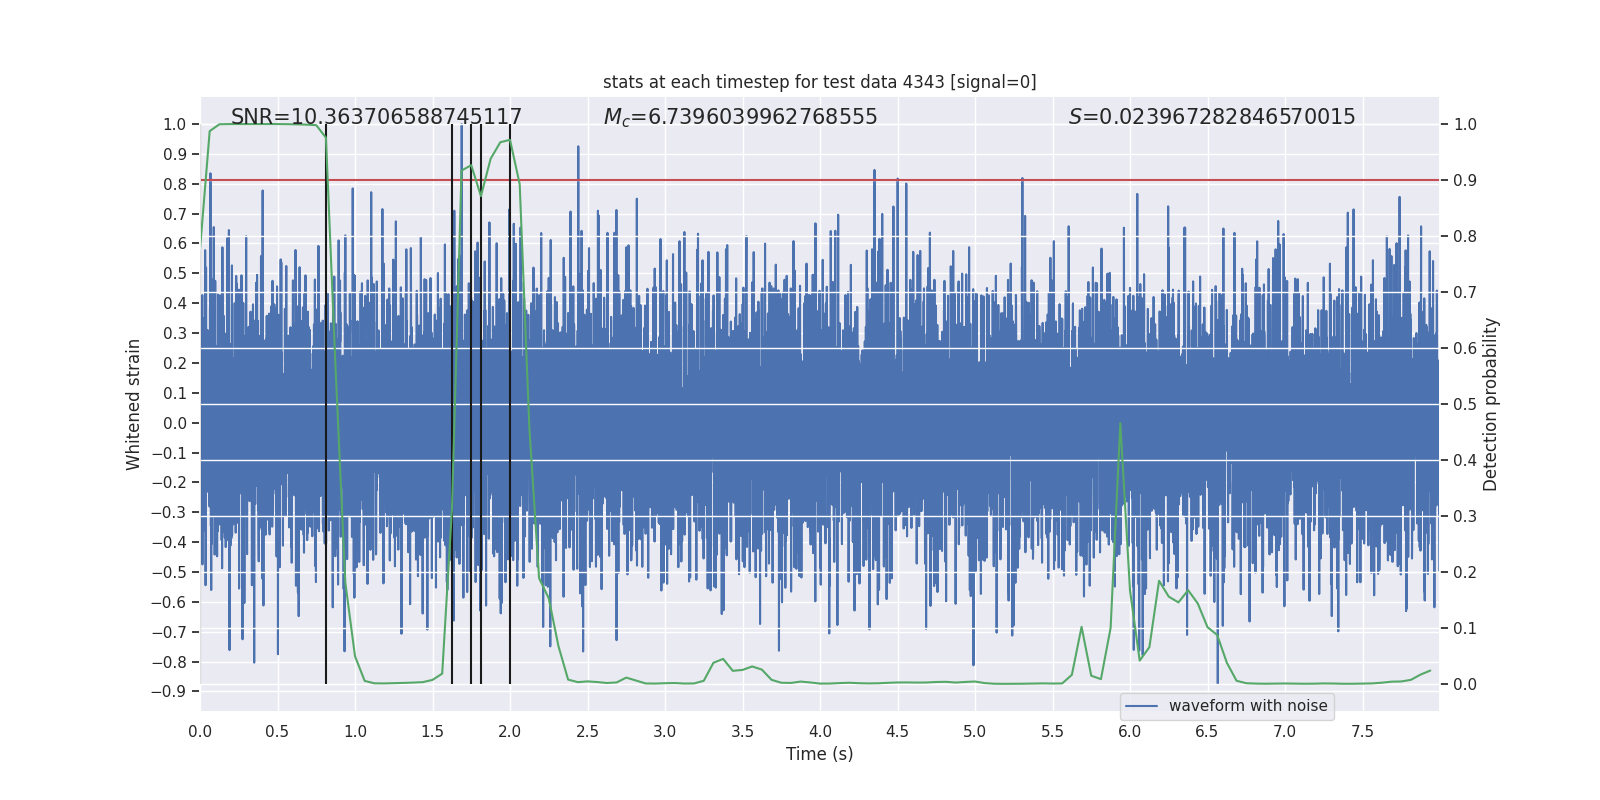
Task: Click the Detection probability axis 0.7 tick label
Action: click(x=1465, y=293)
